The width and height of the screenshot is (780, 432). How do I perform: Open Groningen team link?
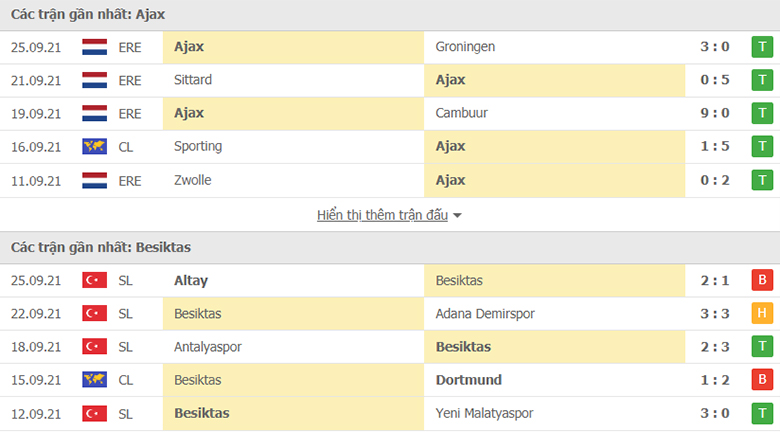tap(465, 47)
